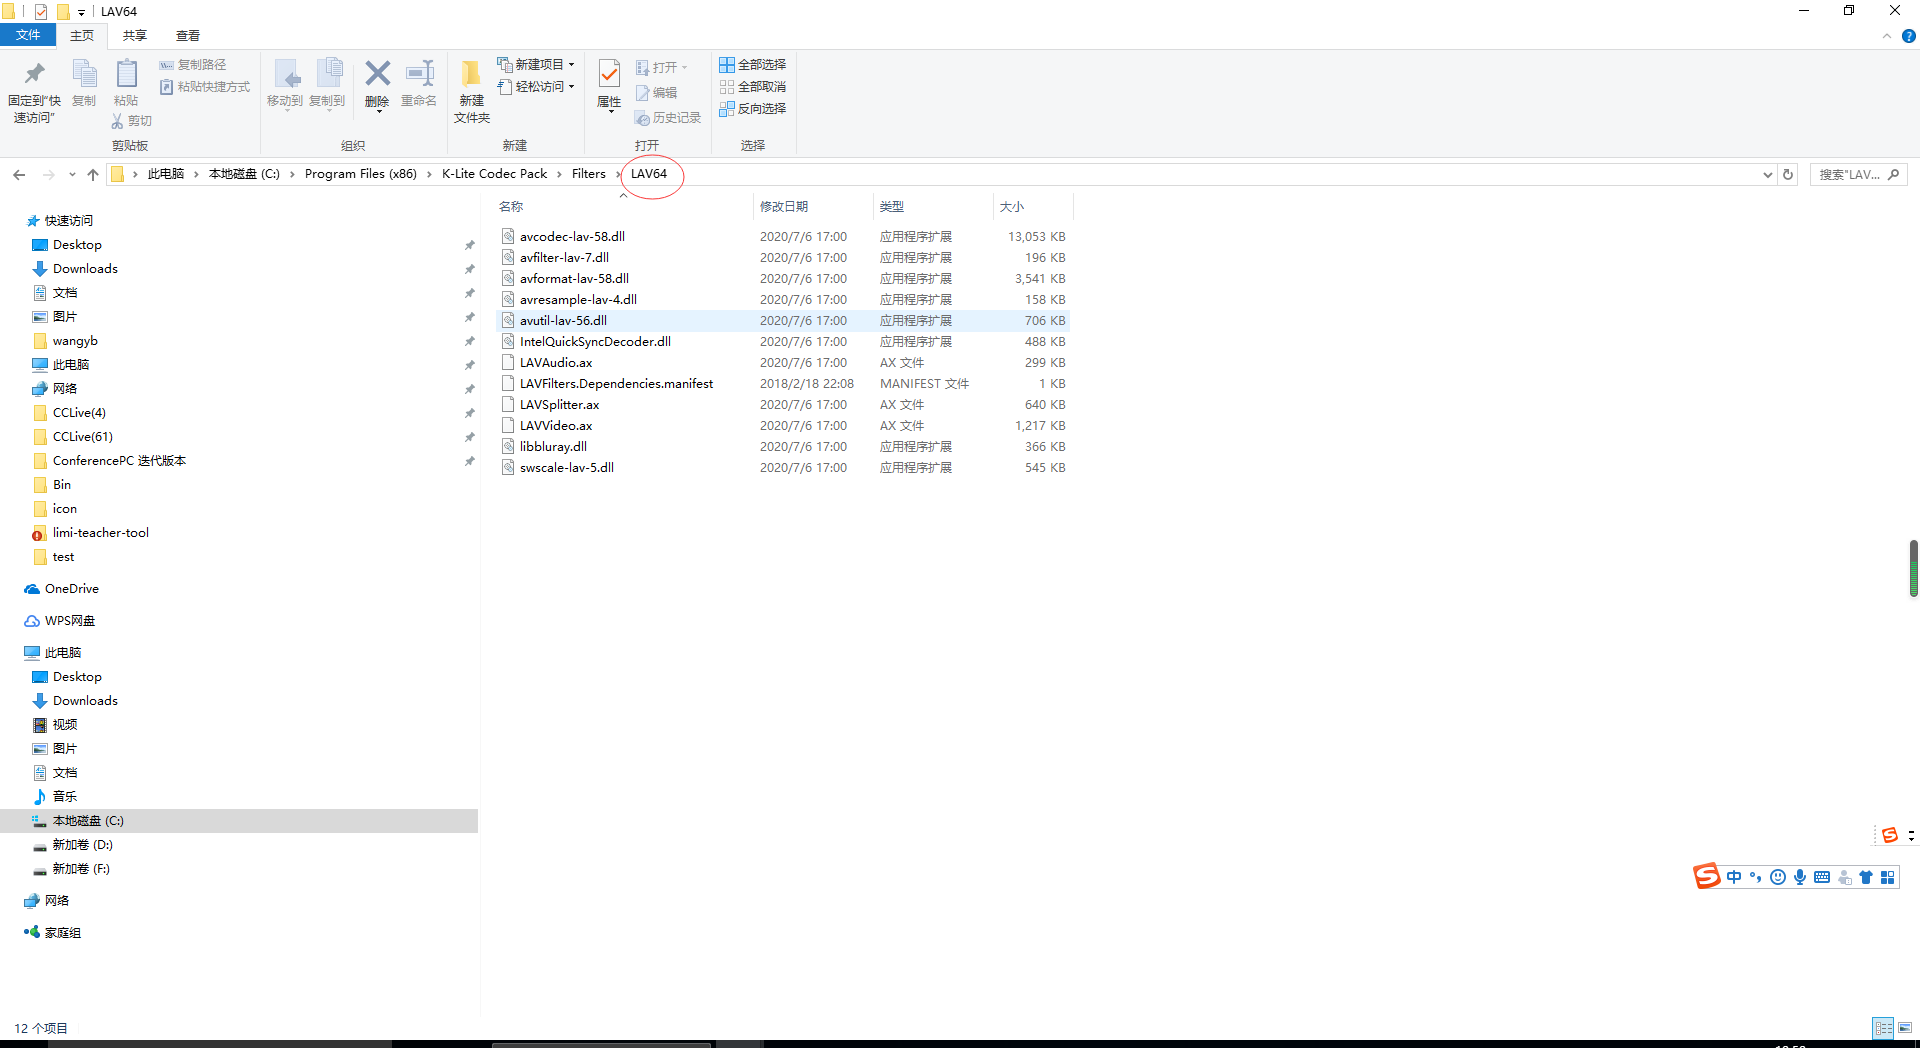The width and height of the screenshot is (1920, 1048).
Task: Click the Copy icon in the ribbon
Action: point(84,75)
